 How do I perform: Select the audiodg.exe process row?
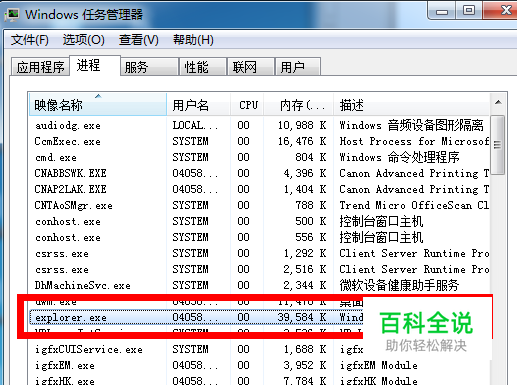coord(260,125)
